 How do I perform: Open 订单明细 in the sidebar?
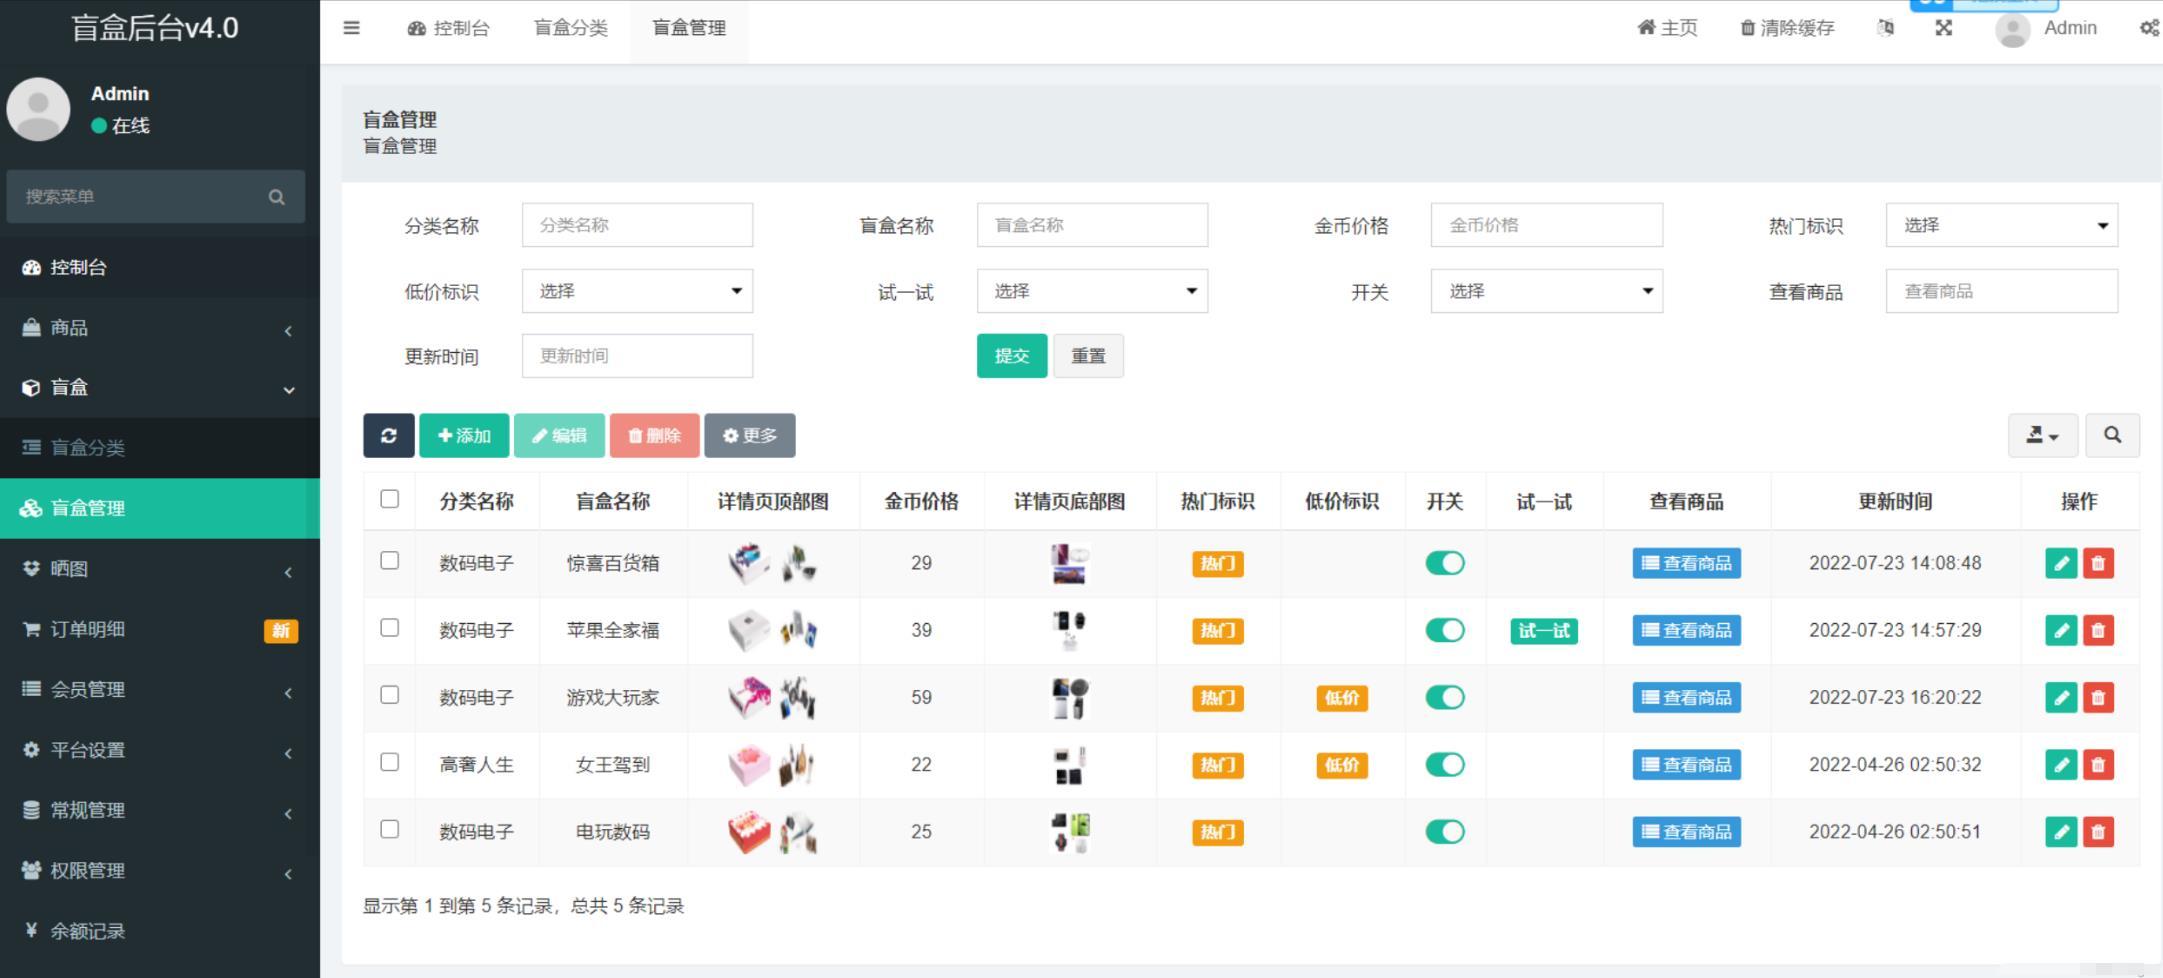[x=160, y=629]
